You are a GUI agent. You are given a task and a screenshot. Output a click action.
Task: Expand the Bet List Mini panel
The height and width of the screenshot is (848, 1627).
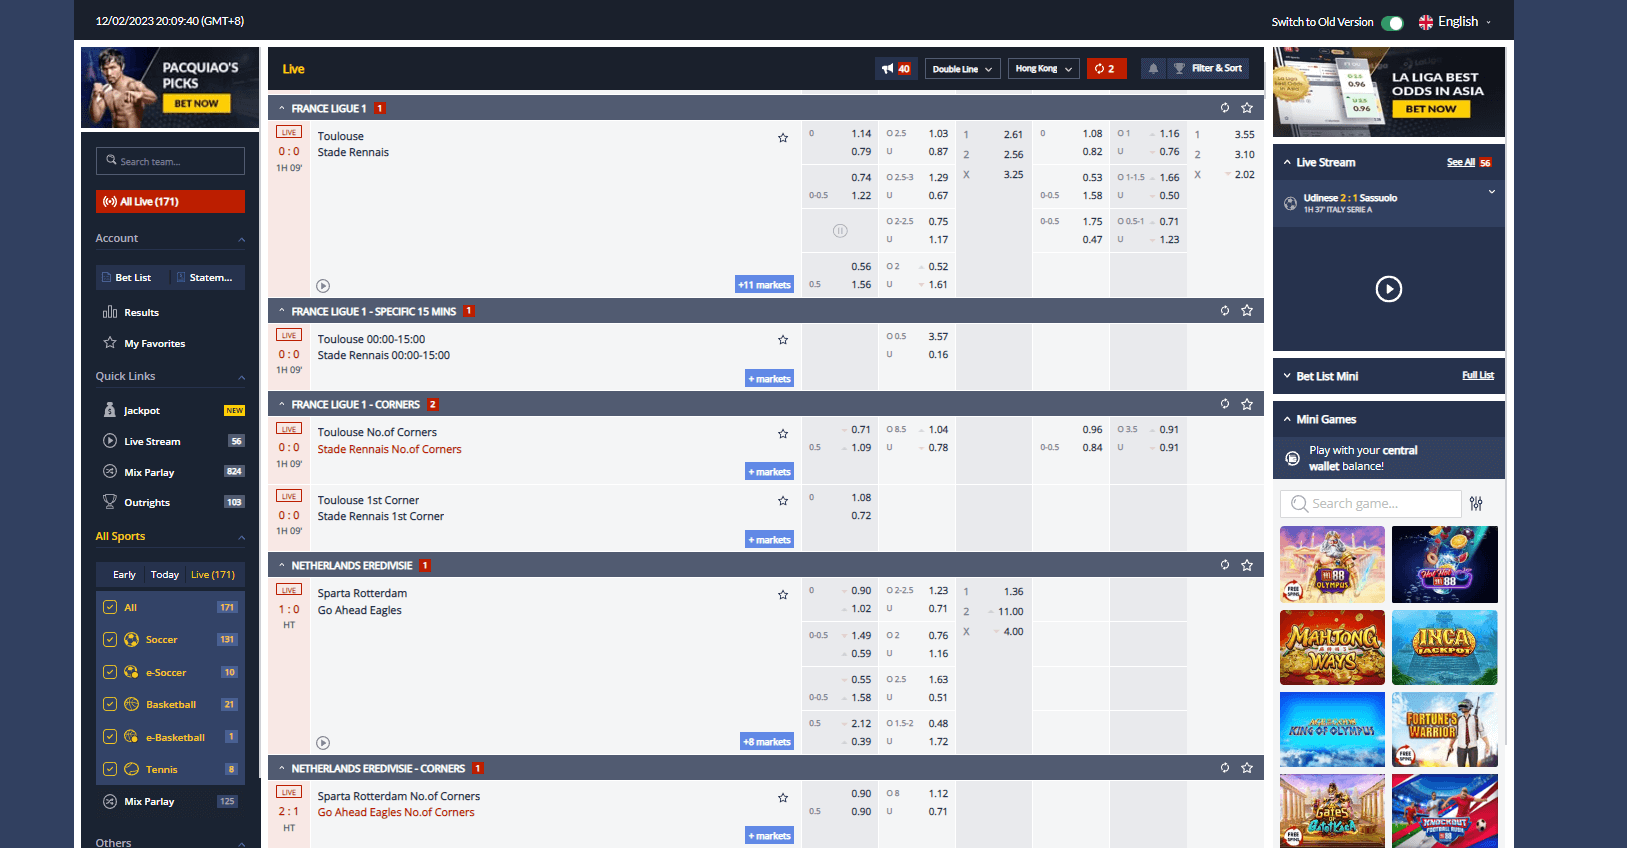click(x=1287, y=376)
